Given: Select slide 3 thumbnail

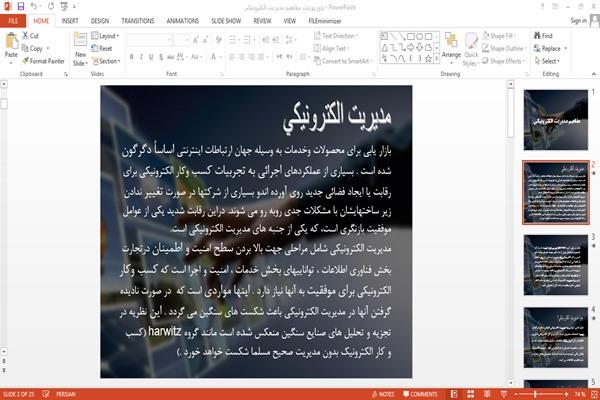Looking at the screenshot, I should point(556,265).
